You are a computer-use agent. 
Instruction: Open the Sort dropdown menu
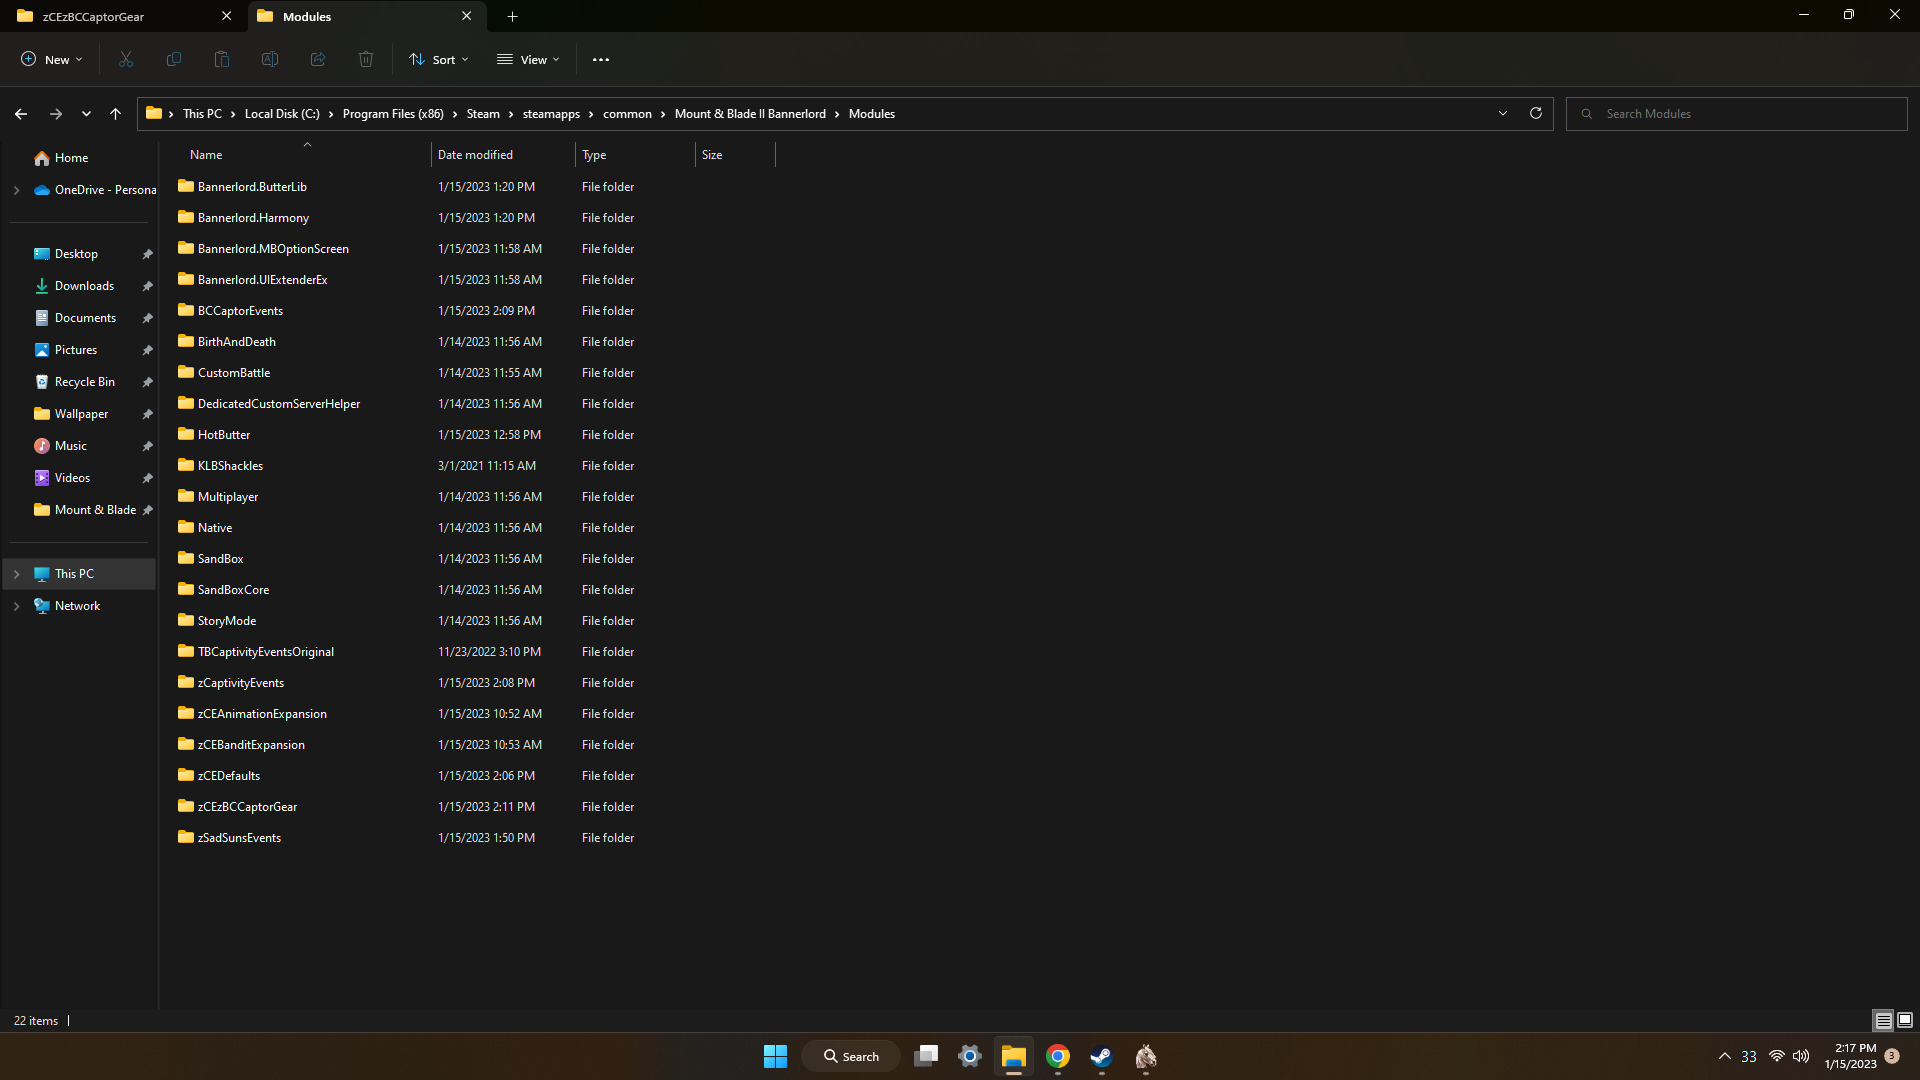439,60
